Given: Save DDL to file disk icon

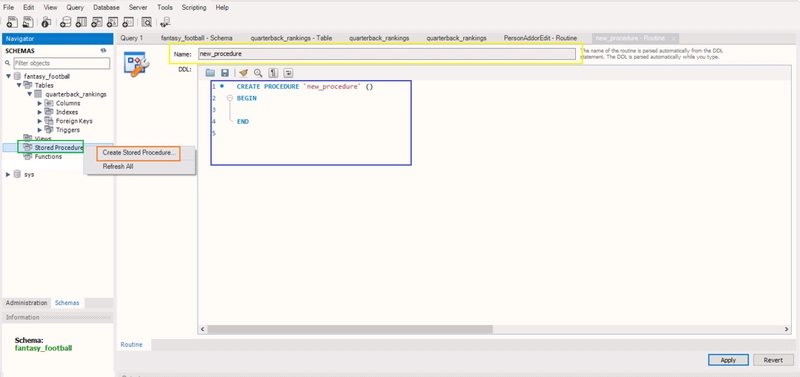Looking at the screenshot, I should (224, 73).
